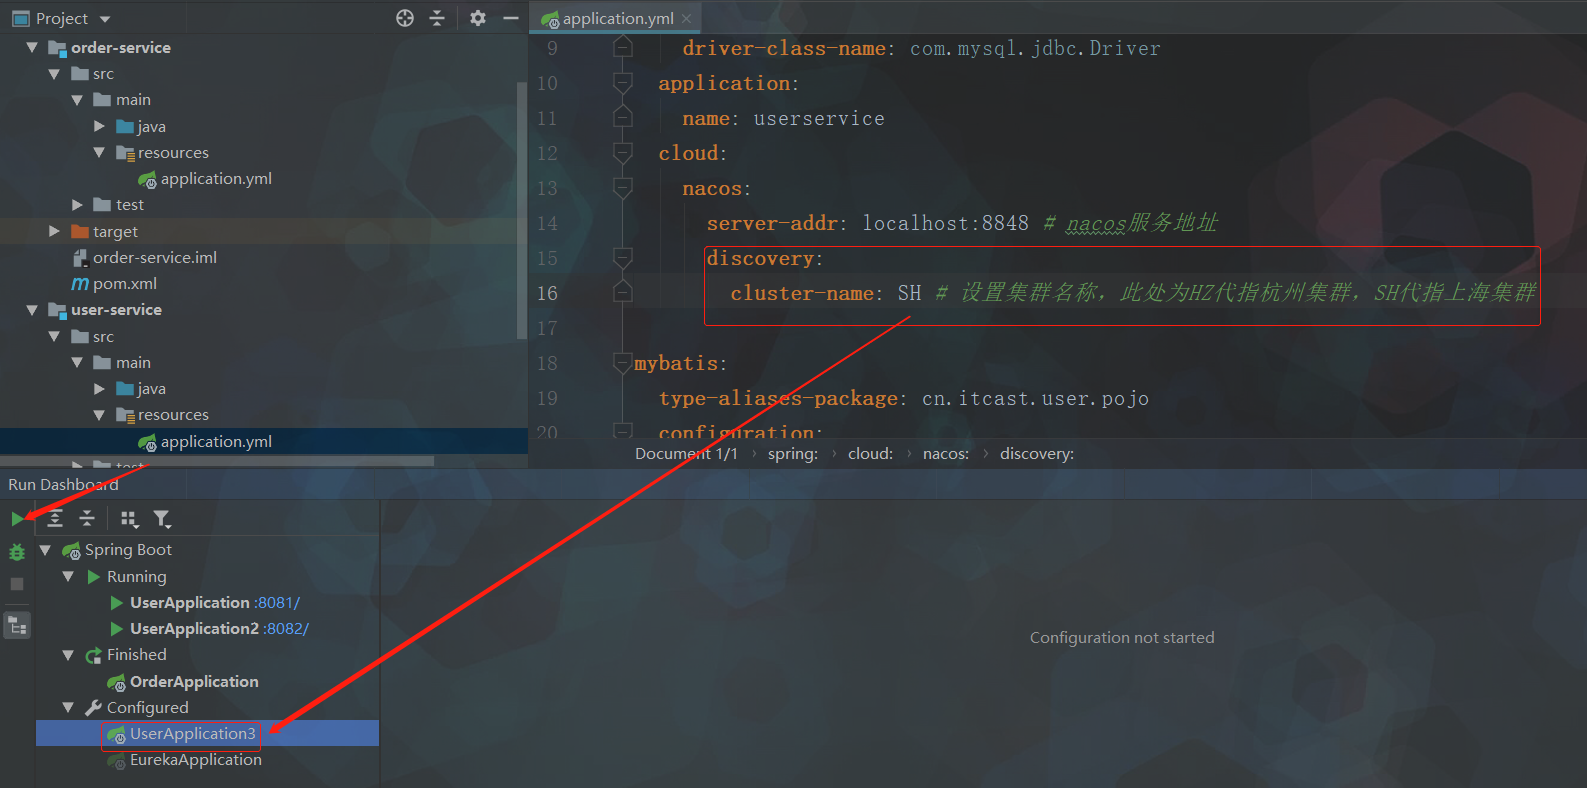
Task: Expand the java folder under order-service
Action: 99,126
